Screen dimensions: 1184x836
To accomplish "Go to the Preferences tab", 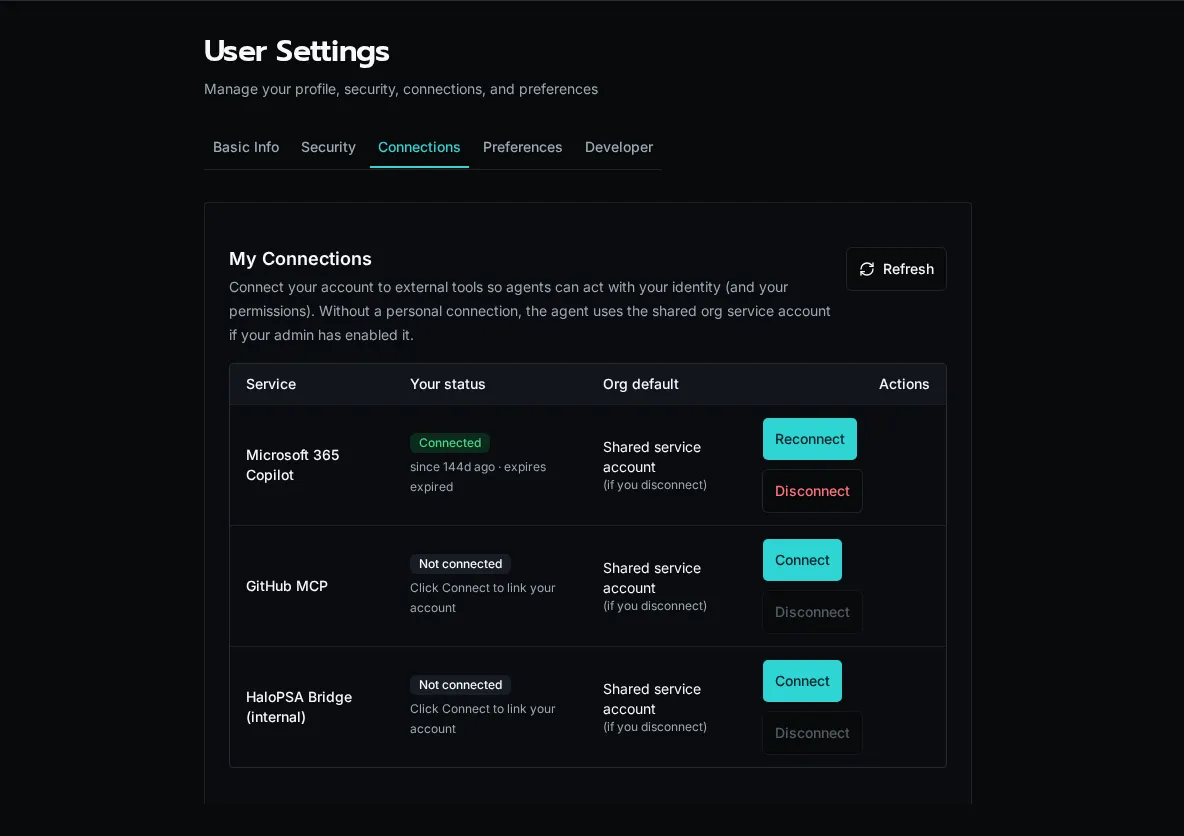I will coord(523,147).
